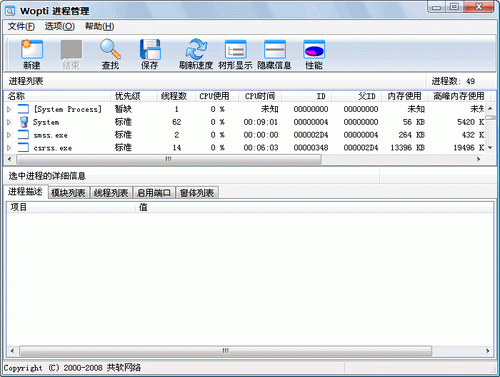Click process list scroll-right arrow
Screen dimensions: 500x377
point(479,159)
